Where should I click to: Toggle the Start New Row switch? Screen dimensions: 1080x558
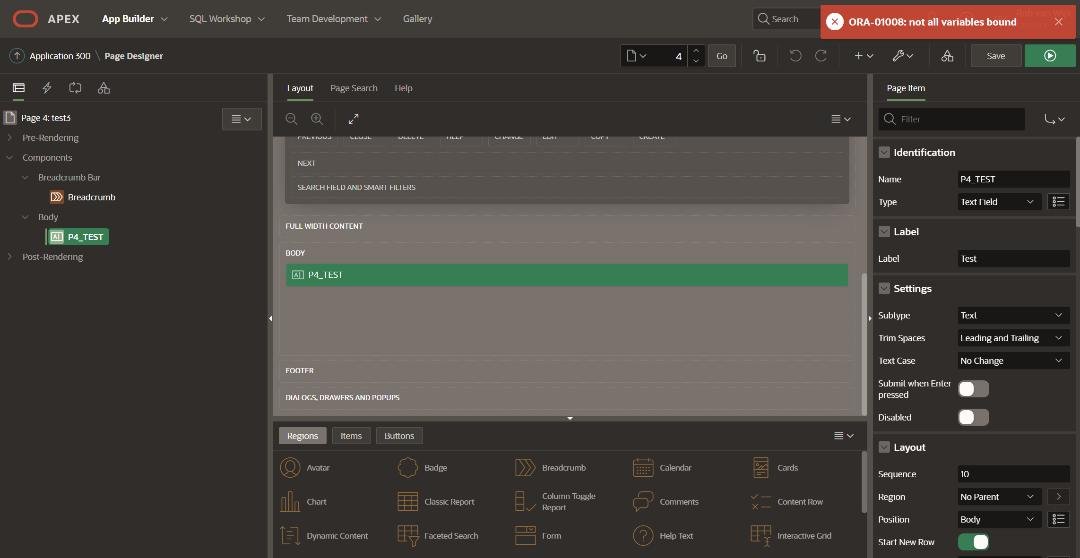(x=973, y=541)
